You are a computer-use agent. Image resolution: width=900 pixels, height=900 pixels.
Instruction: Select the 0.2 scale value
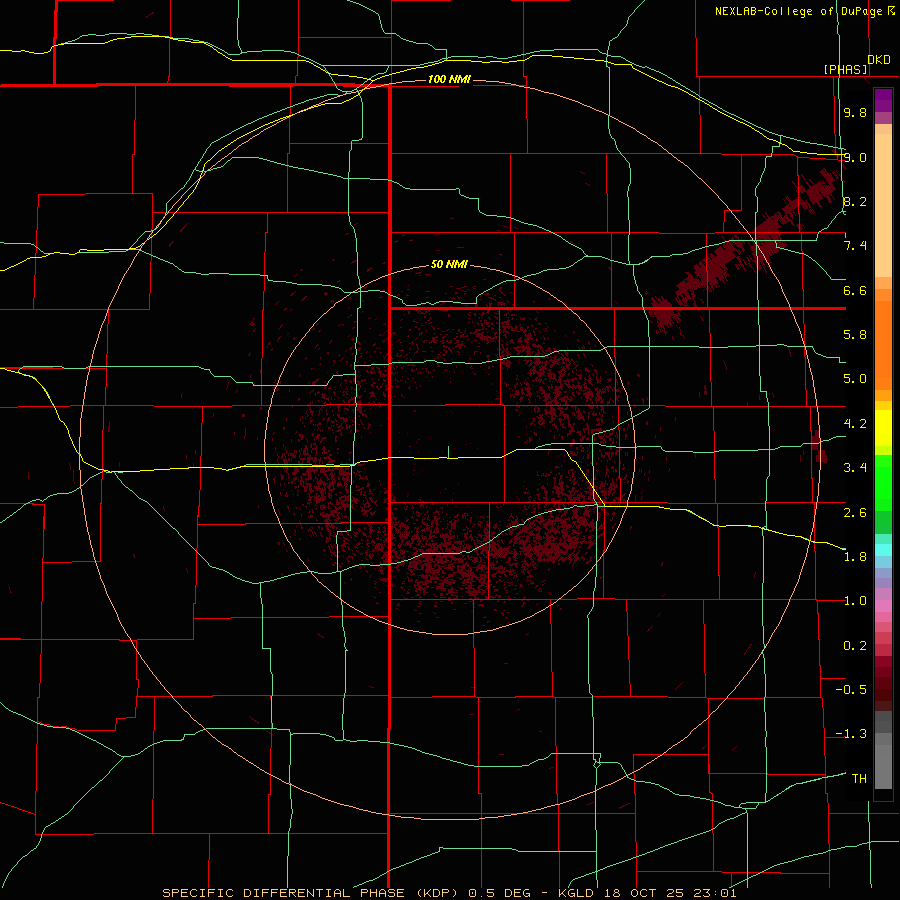coord(855,646)
